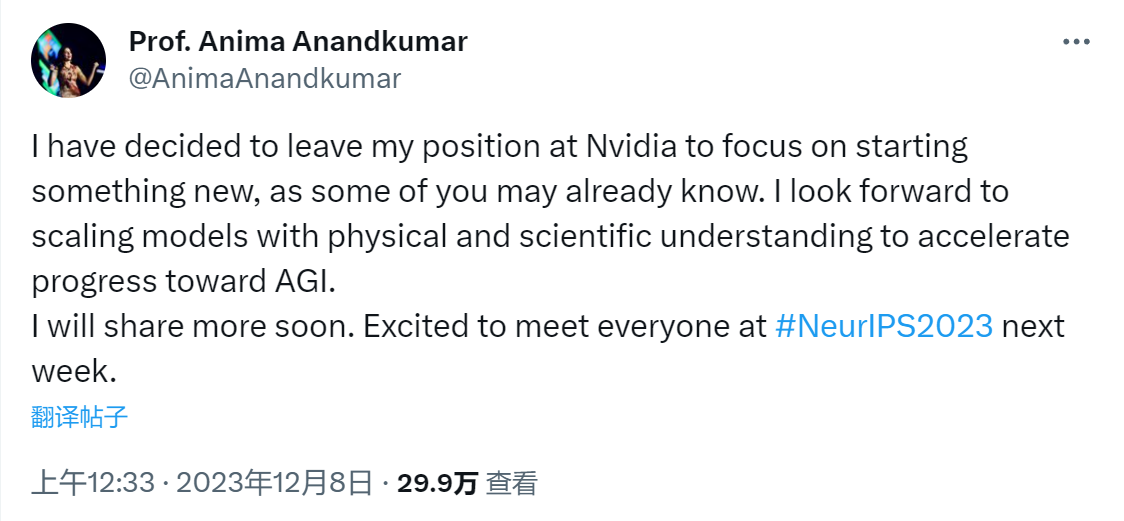The height and width of the screenshot is (521, 1124).
Task: Open the more options ellipsis menu
Action: click(1076, 42)
